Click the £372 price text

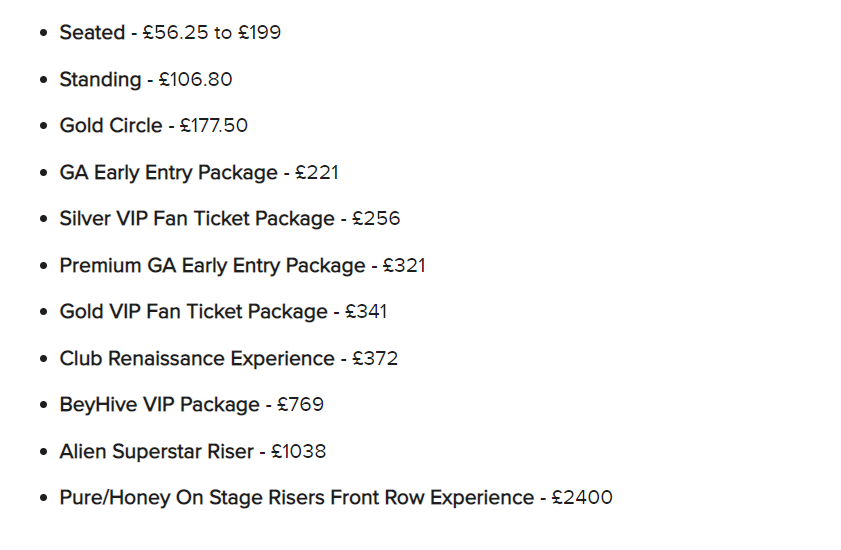click(375, 358)
